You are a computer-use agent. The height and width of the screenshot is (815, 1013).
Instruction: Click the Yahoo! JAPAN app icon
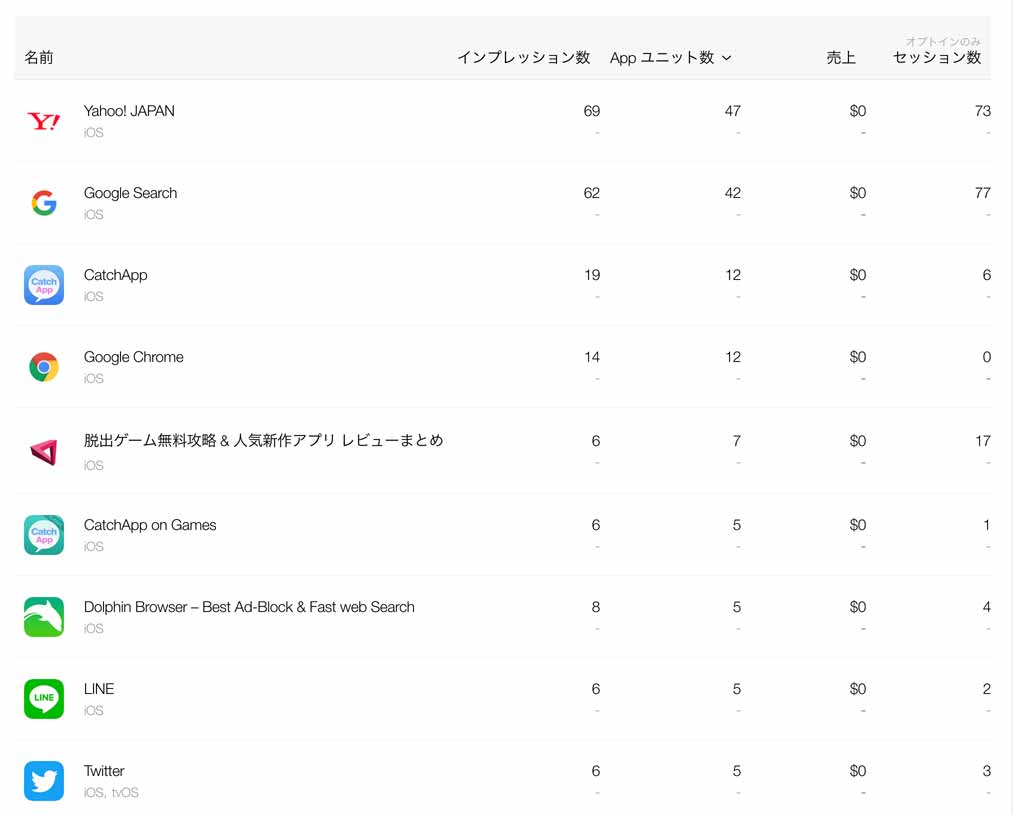[x=44, y=121]
